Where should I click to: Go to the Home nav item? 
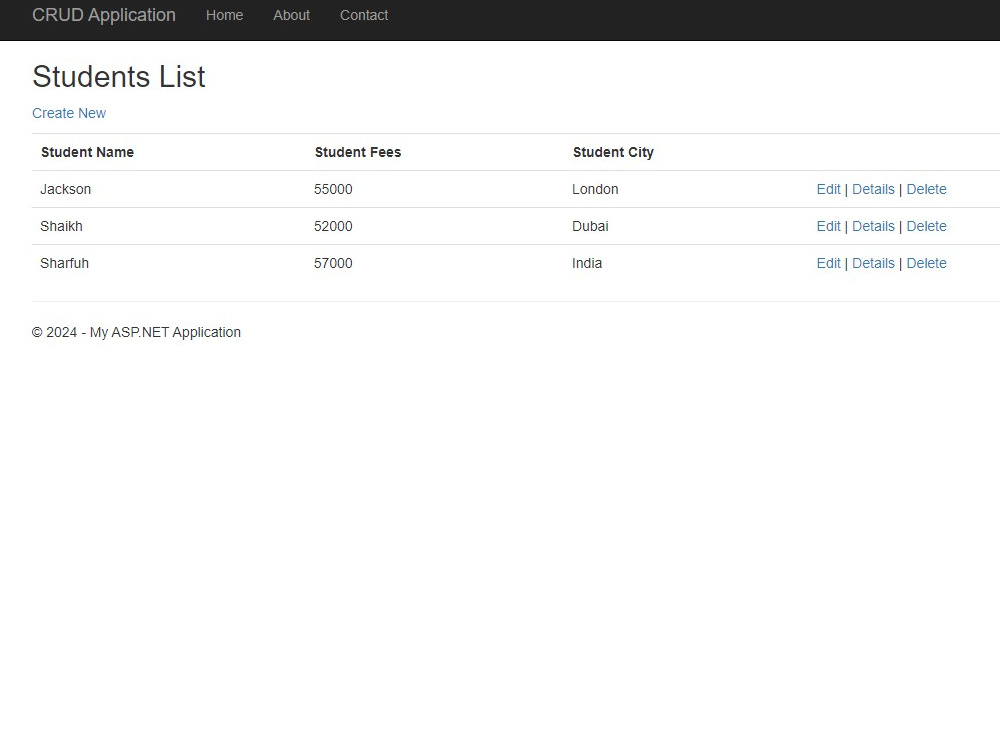tap(224, 15)
